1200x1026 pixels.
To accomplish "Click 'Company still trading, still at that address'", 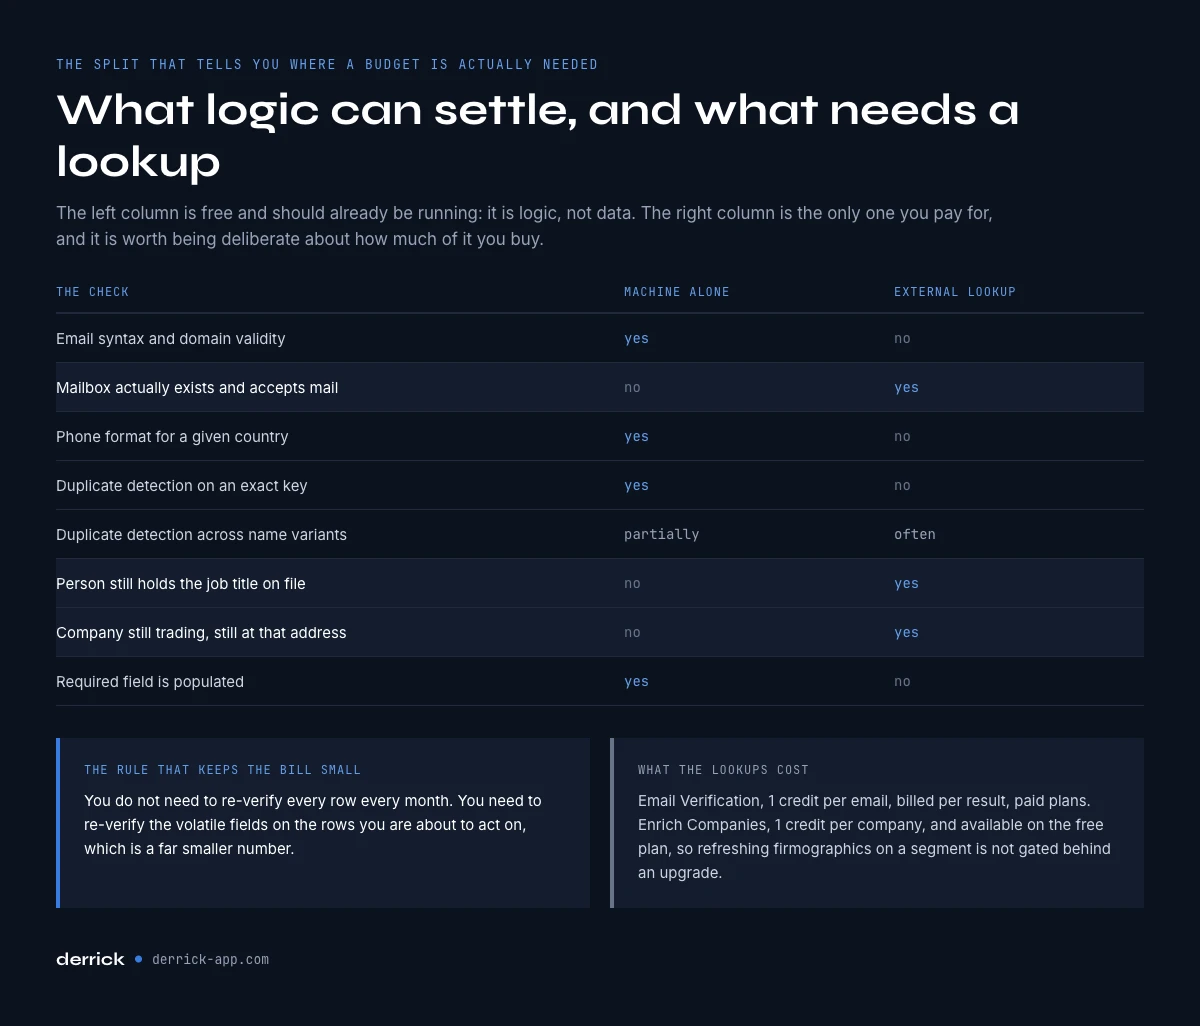I will [x=201, y=632].
